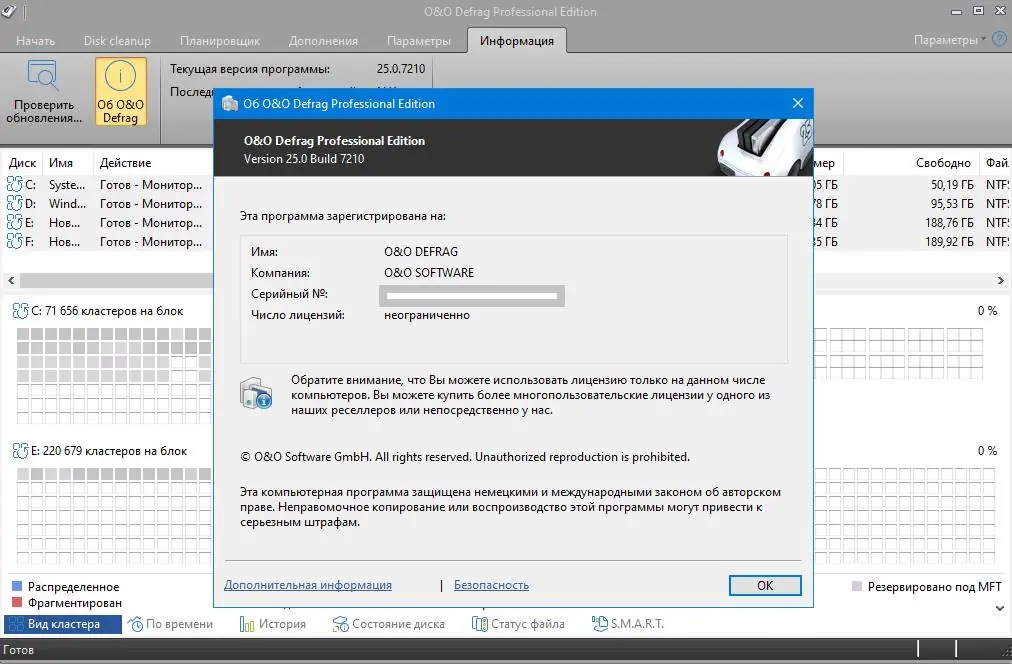Expand the Параметры dropdown at top right
Screen dimensions: 1012x664
(x=949, y=40)
